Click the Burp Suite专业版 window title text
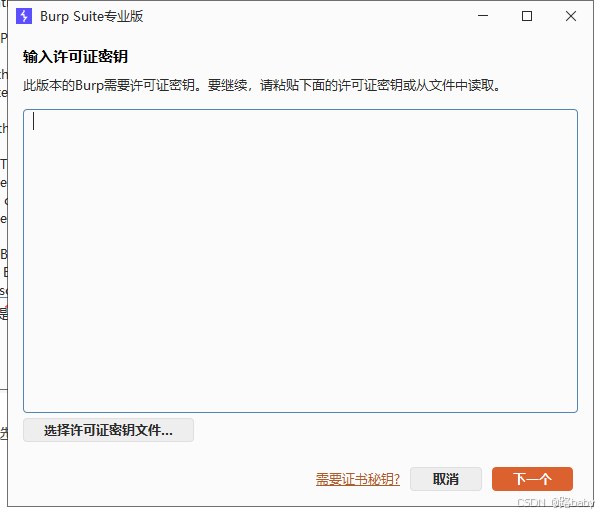Viewport: 601px width, 514px height. coord(92,16)
